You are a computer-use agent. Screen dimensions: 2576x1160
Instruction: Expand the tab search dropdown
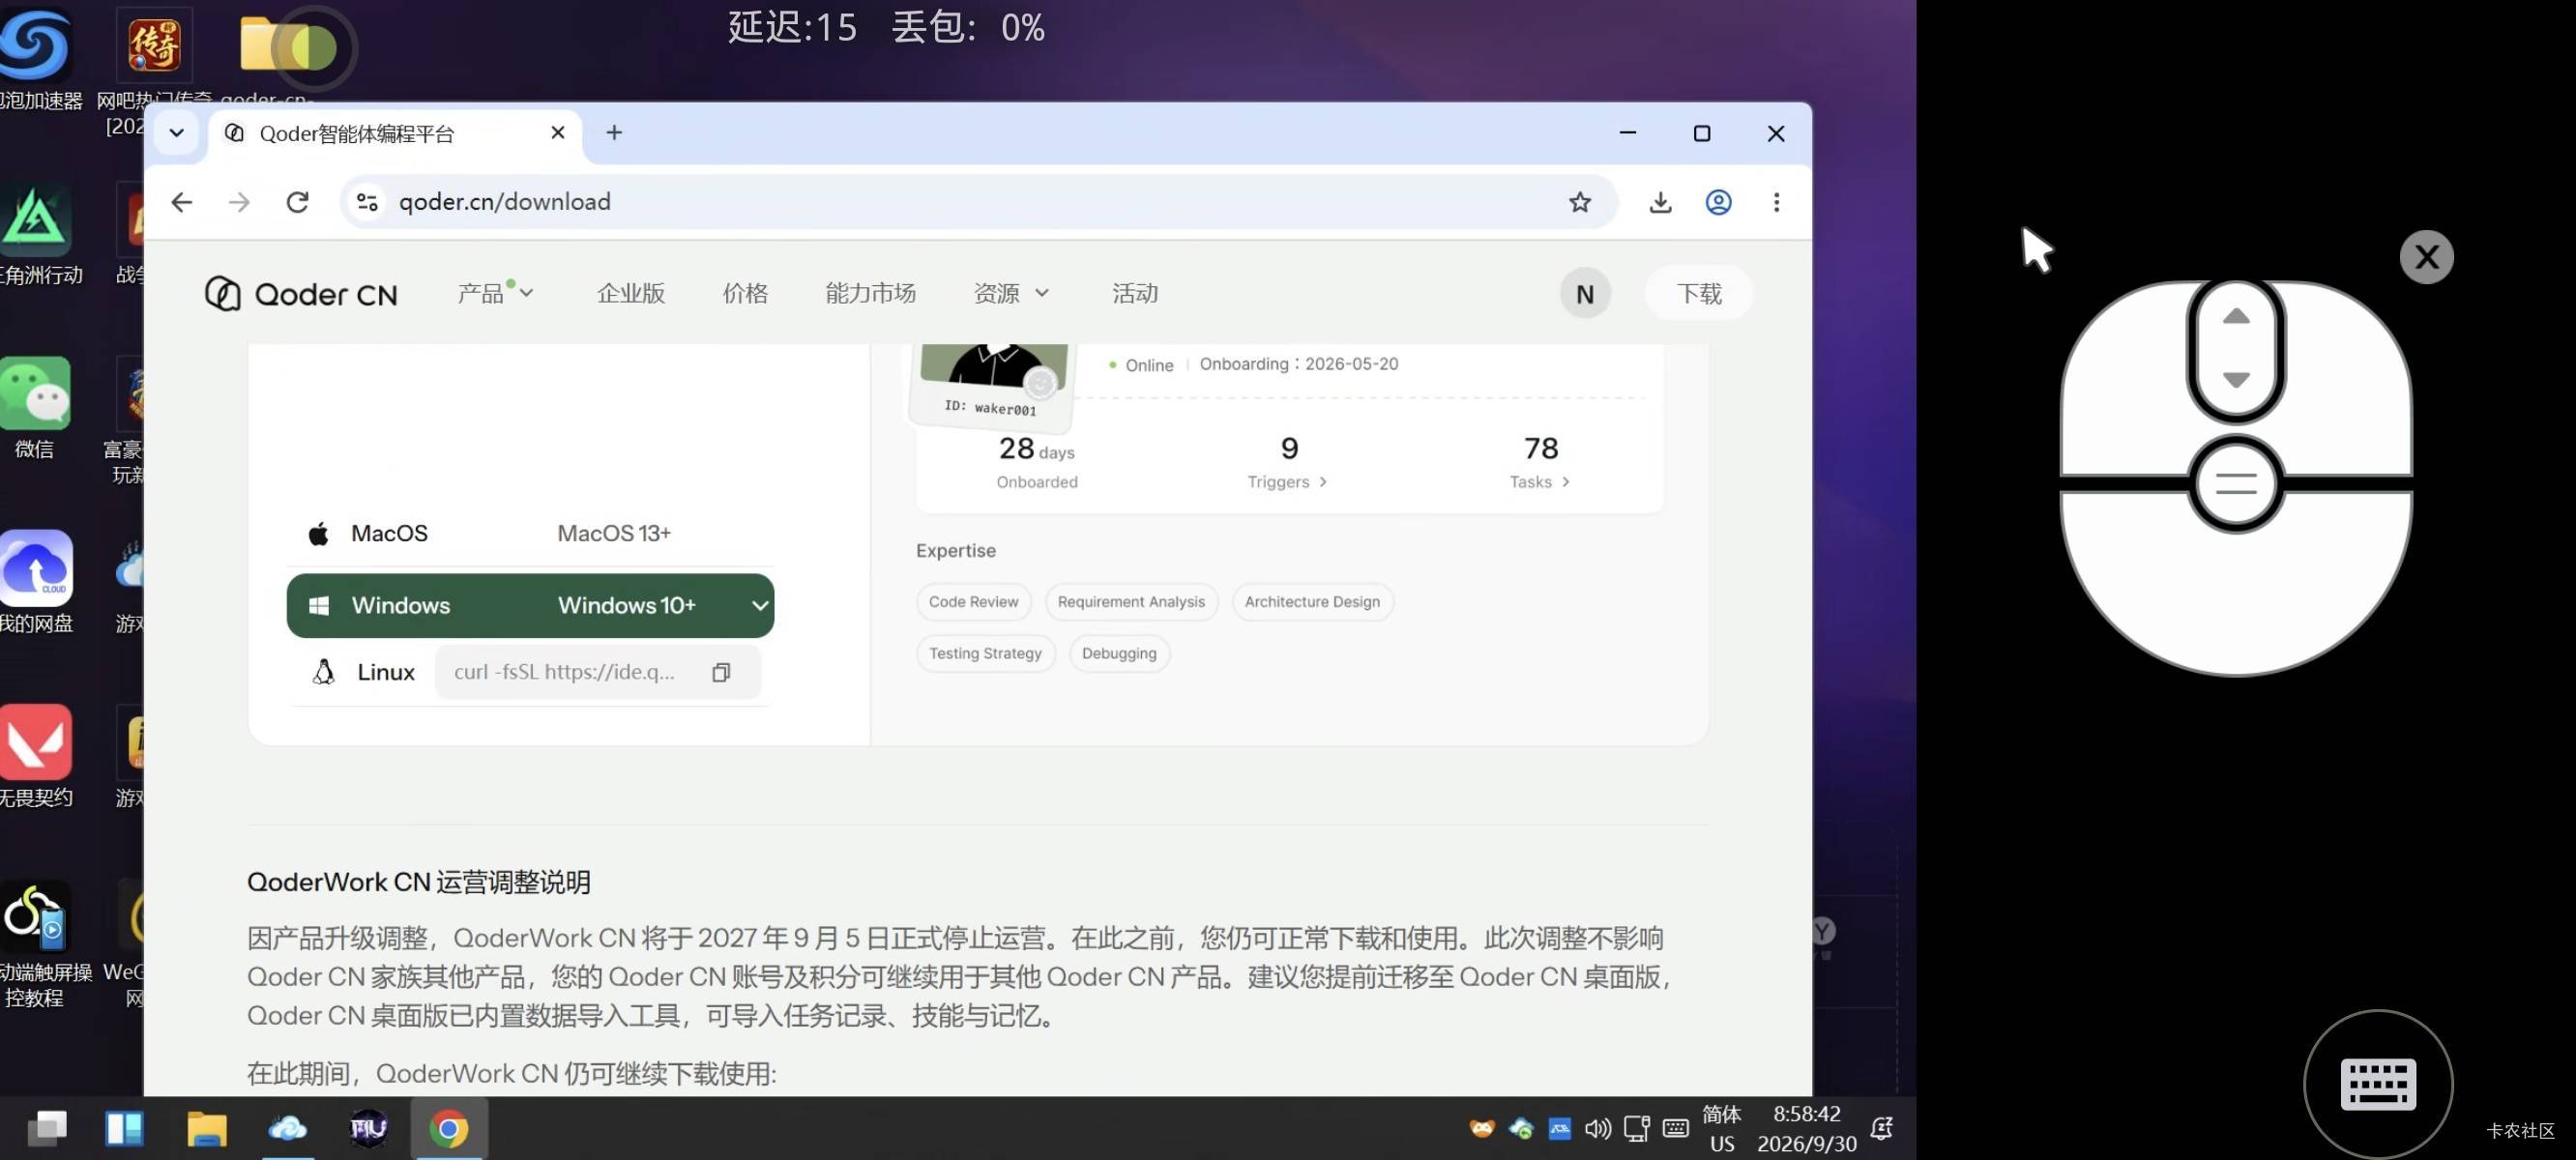coord(176,132)
